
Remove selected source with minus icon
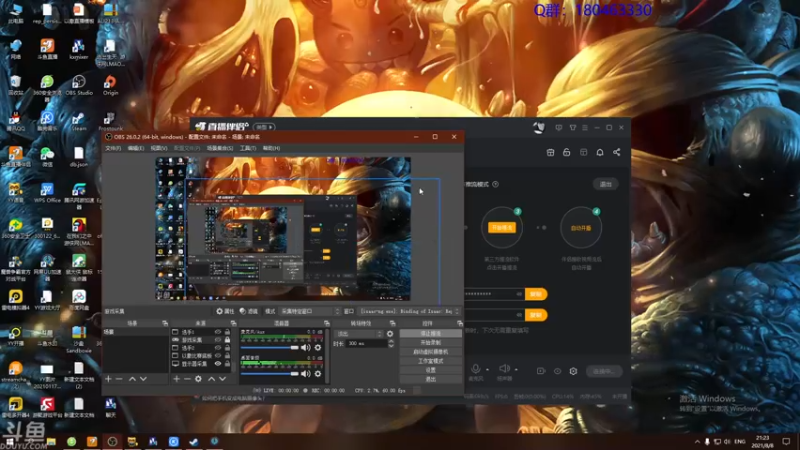[x=187, y=379]
